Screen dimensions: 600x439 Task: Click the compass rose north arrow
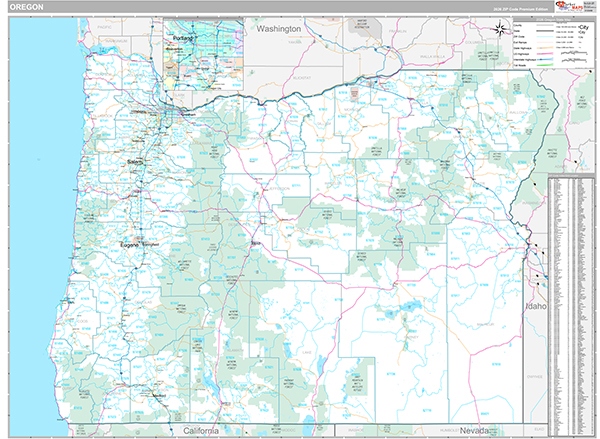[500, 29]
